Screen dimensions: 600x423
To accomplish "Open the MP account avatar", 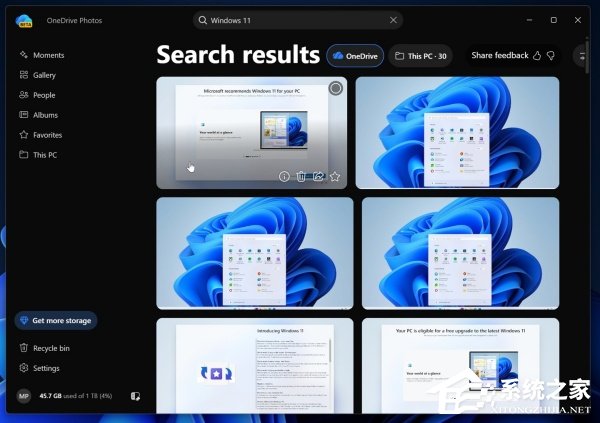I will pyautogui.click(x=24, y=396).
